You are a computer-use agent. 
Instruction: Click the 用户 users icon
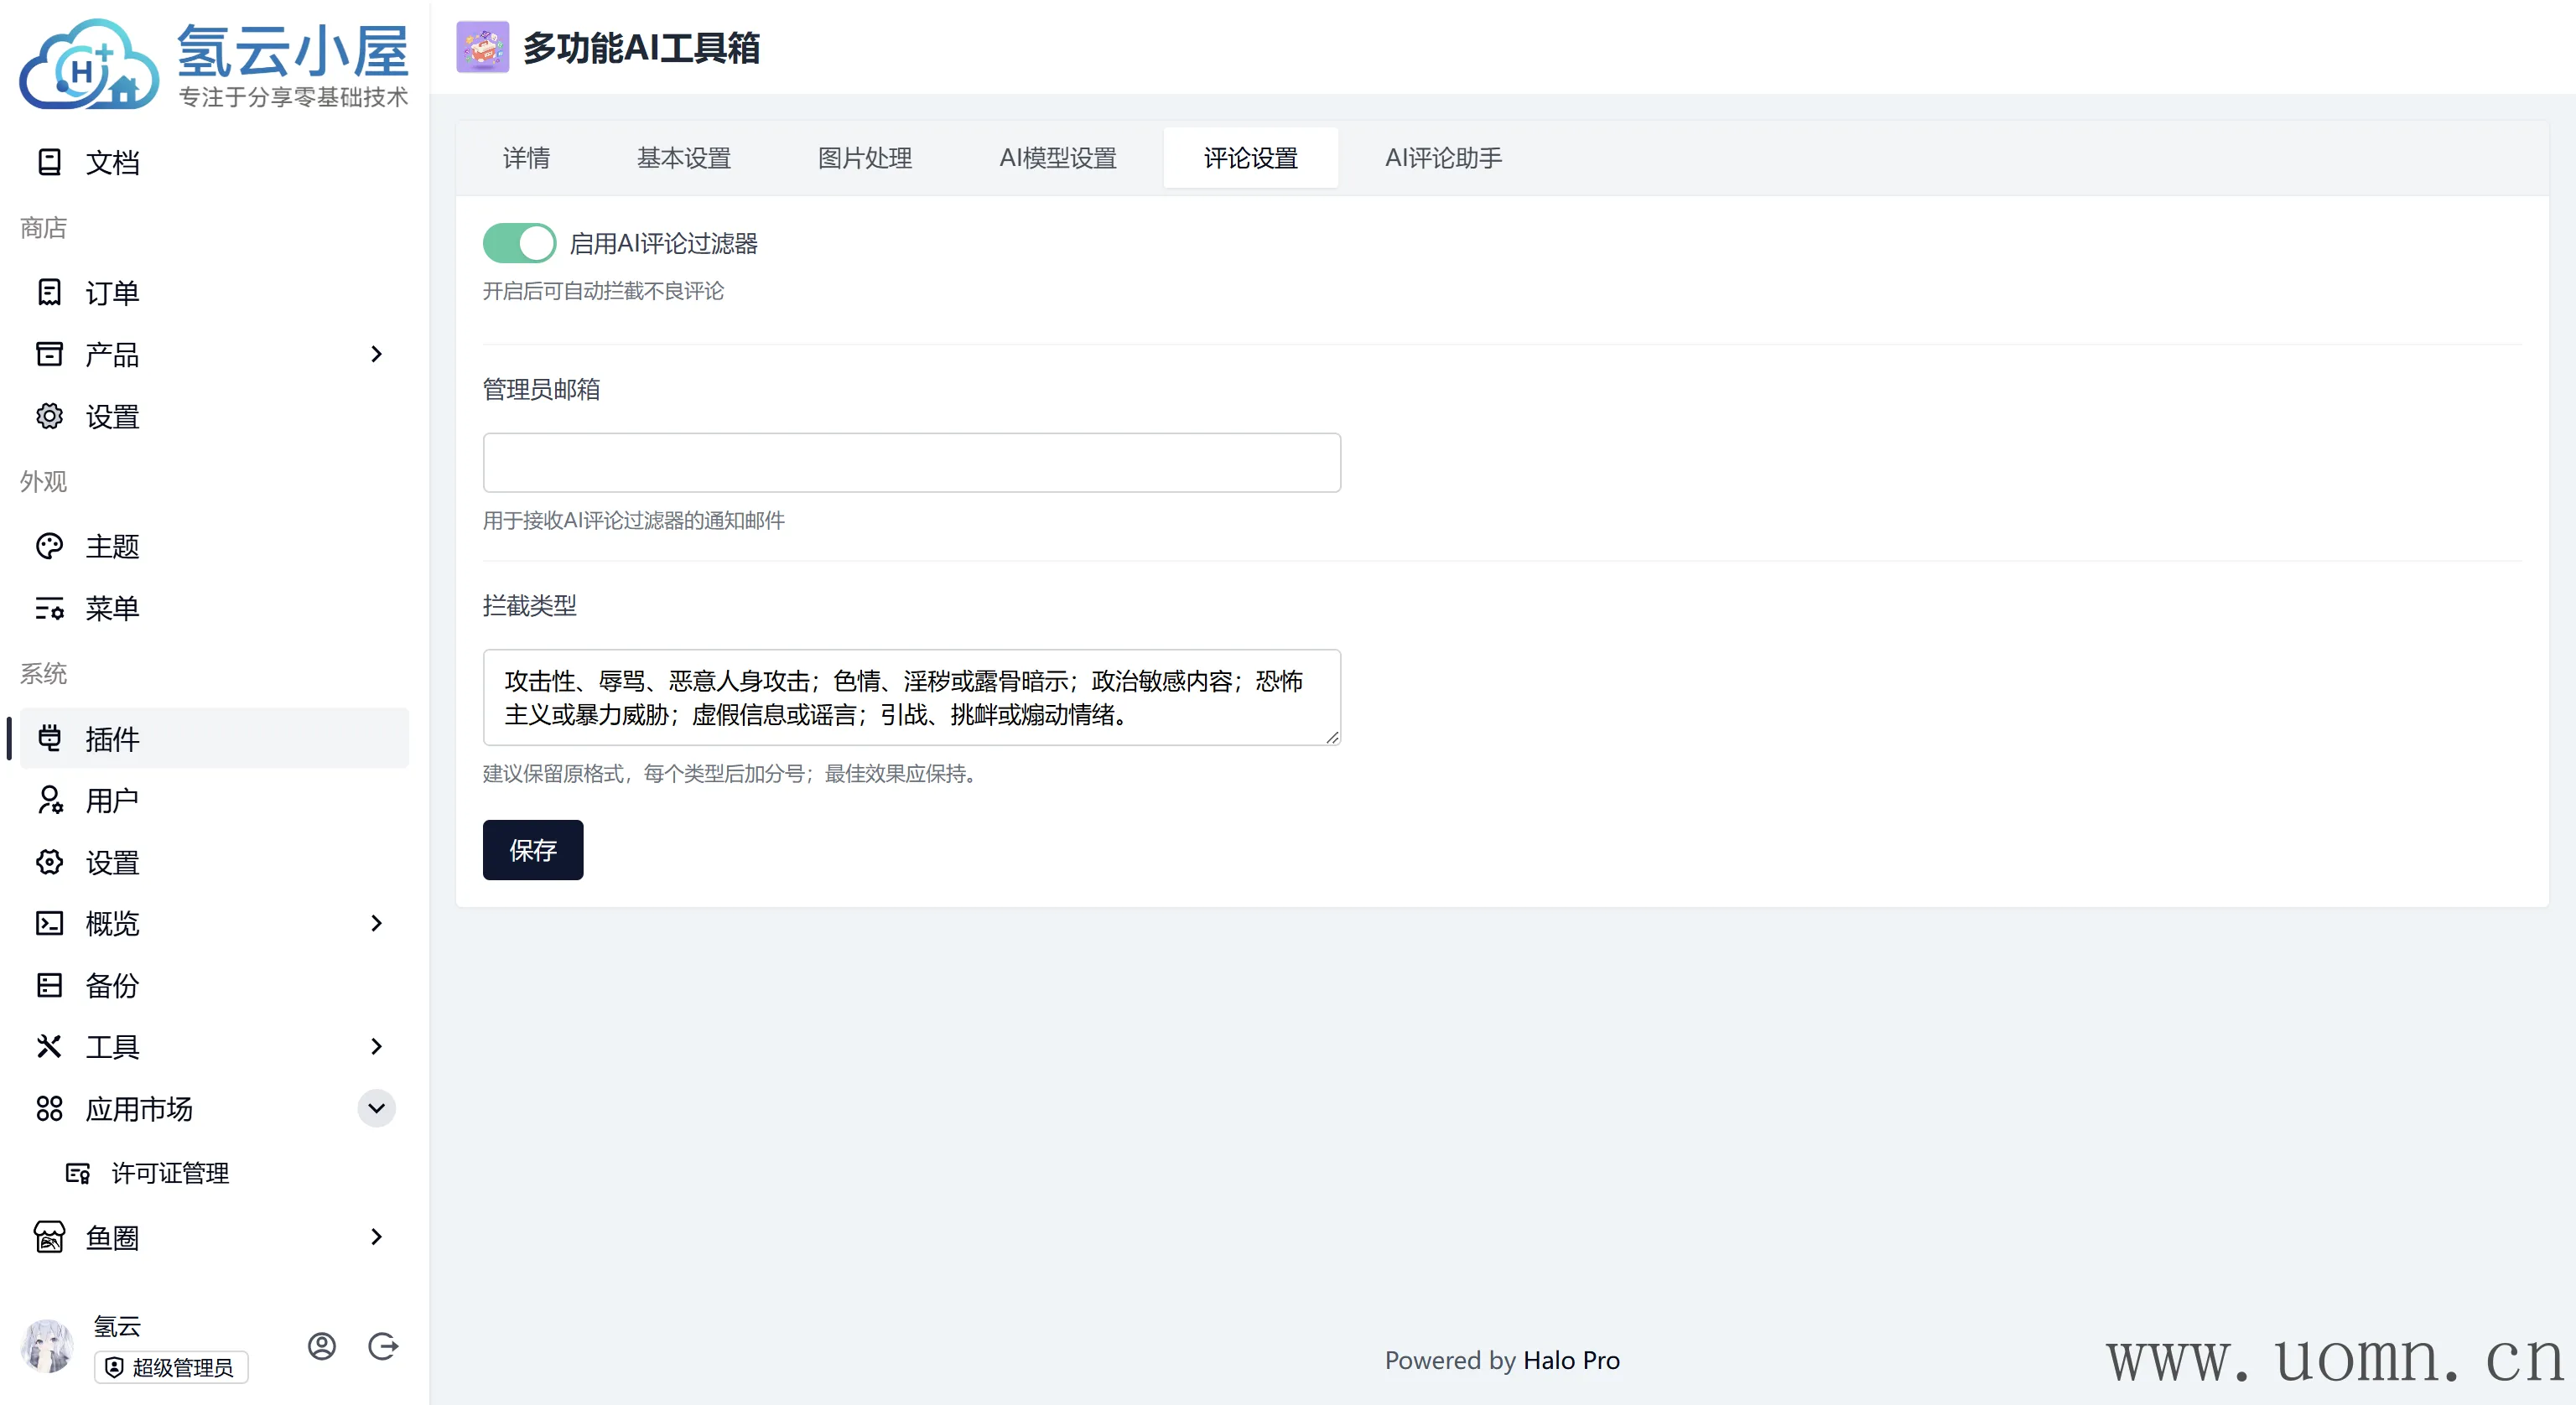(49, 800)
